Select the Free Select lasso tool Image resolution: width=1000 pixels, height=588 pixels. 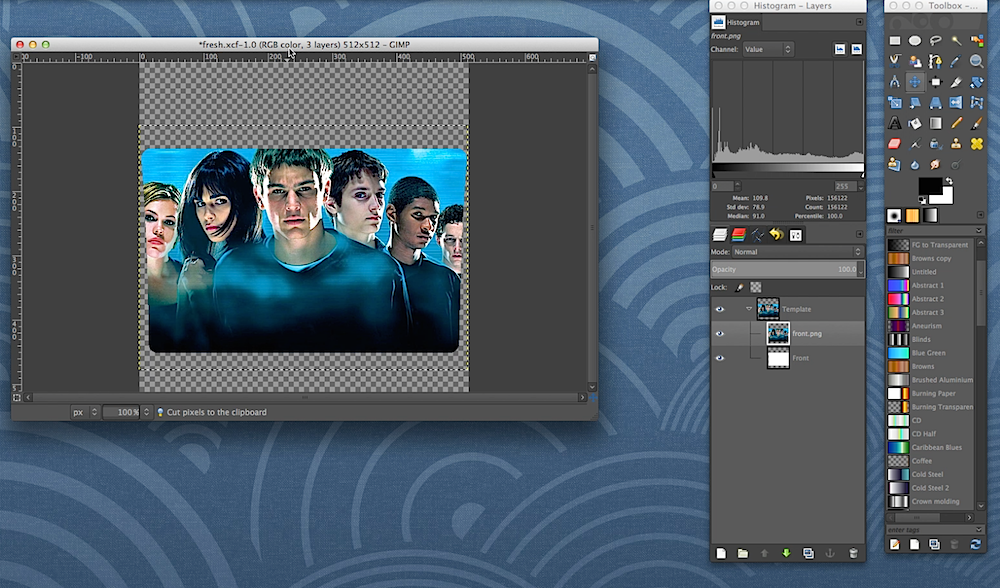pyautogui.click(x=936, y=41)
